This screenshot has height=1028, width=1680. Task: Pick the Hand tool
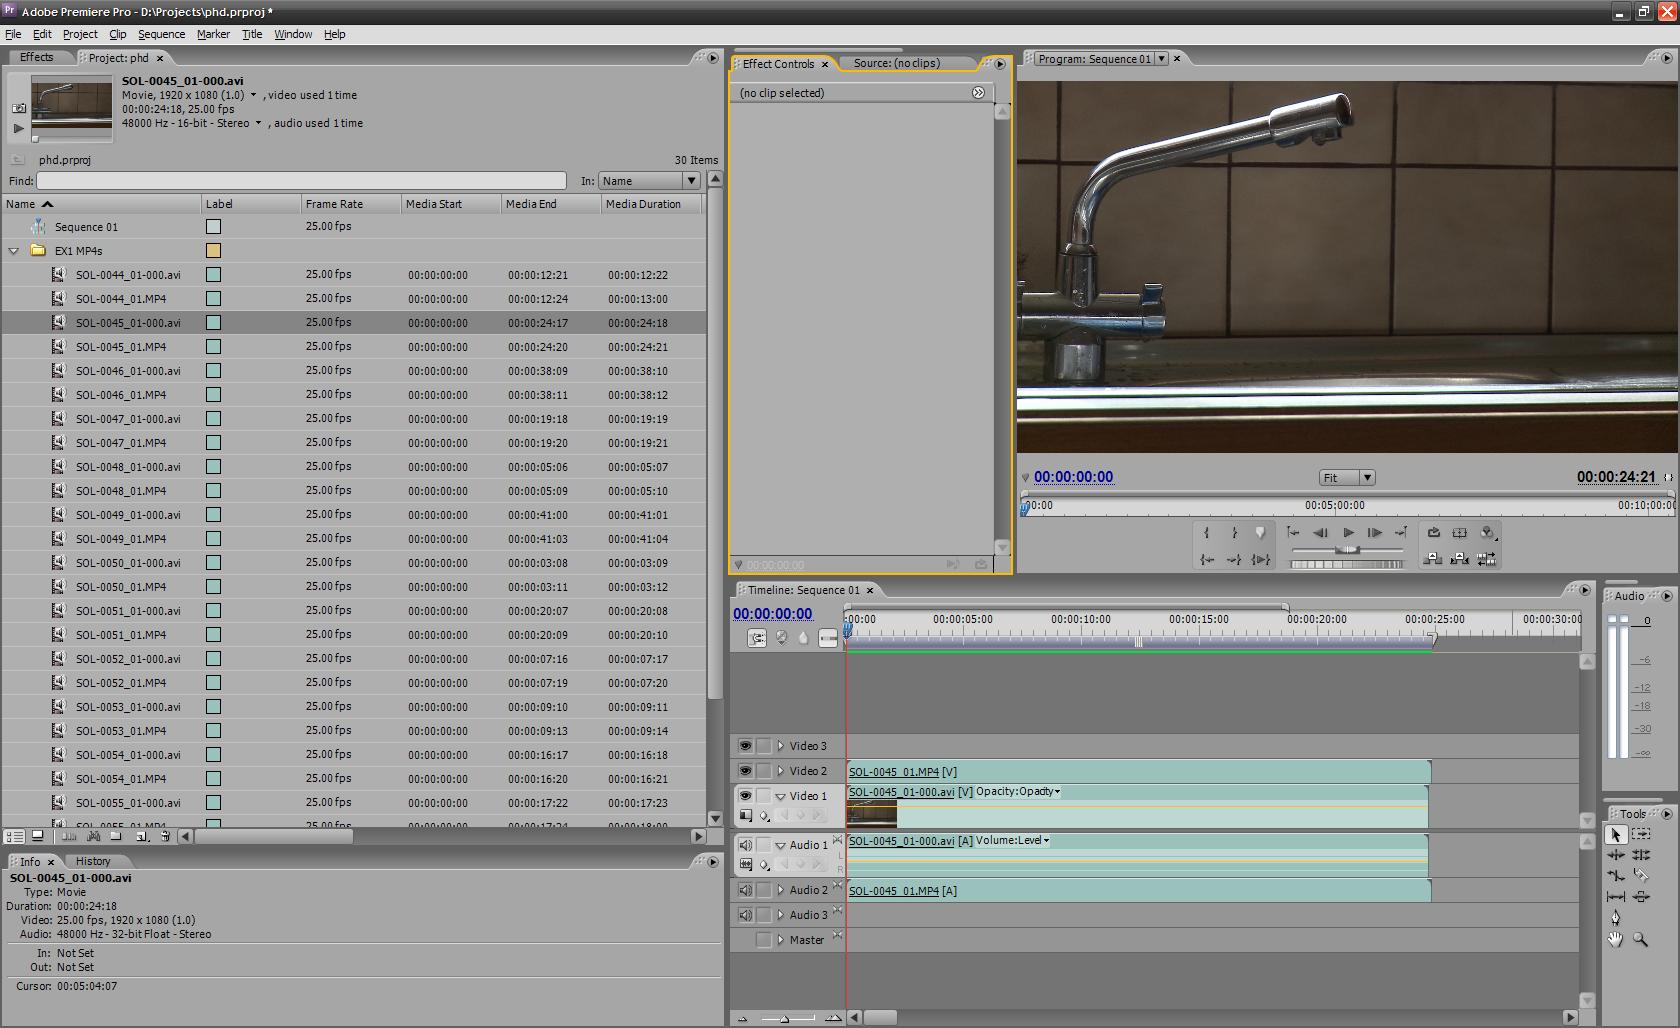(x=1615, y=939)
